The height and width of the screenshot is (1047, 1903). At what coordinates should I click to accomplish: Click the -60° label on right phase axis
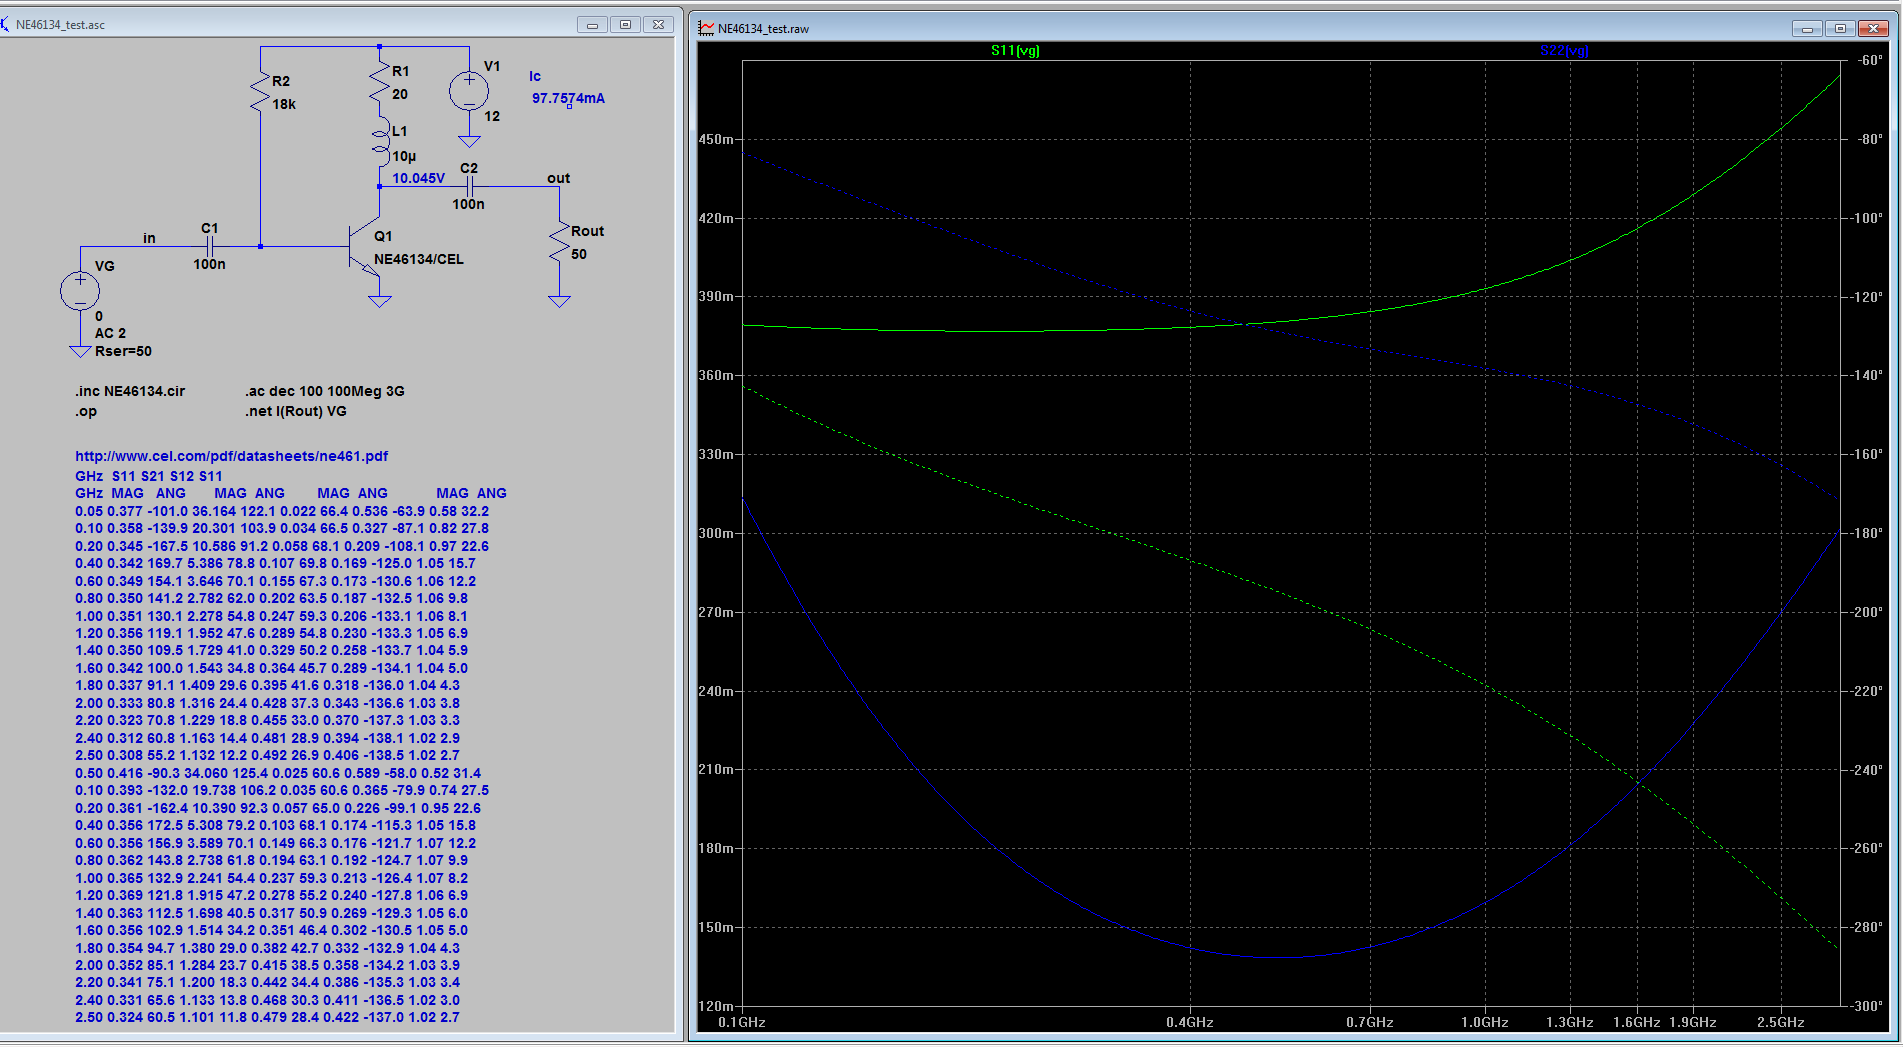tap(1870, 60)
